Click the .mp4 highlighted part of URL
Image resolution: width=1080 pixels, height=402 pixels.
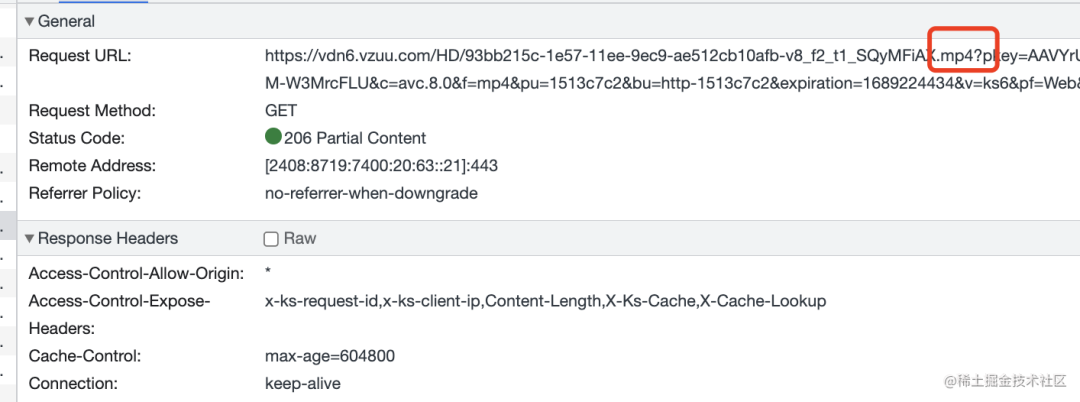pos(956,56)
